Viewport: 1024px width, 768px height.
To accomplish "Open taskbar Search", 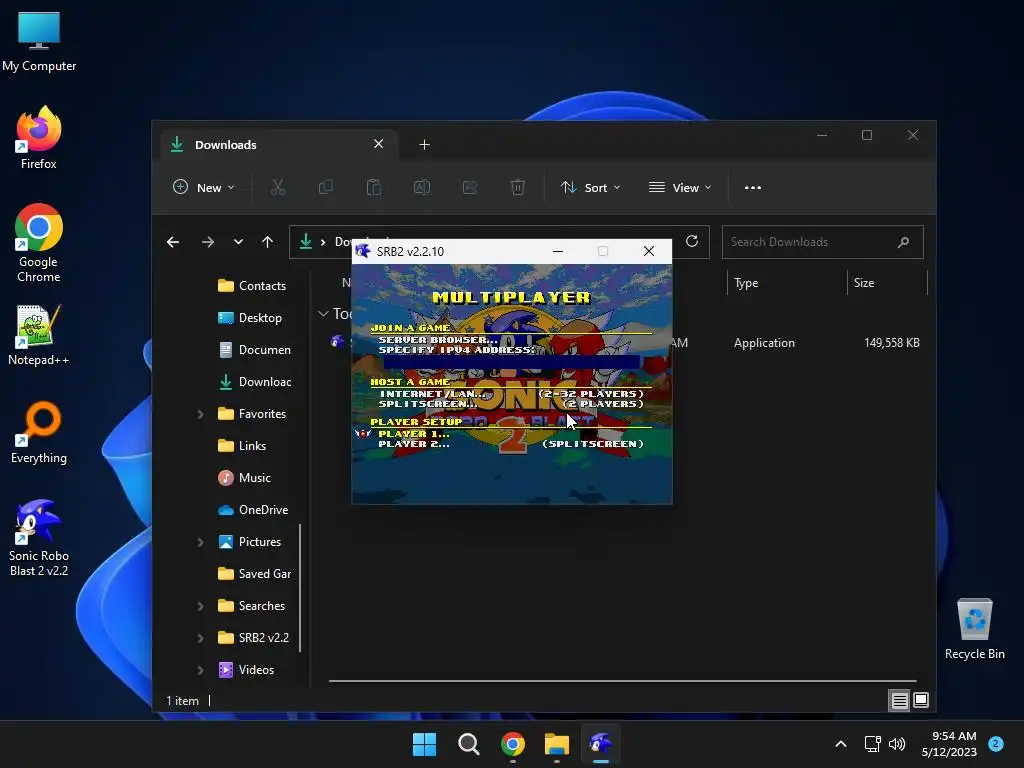I will (468, 744).
